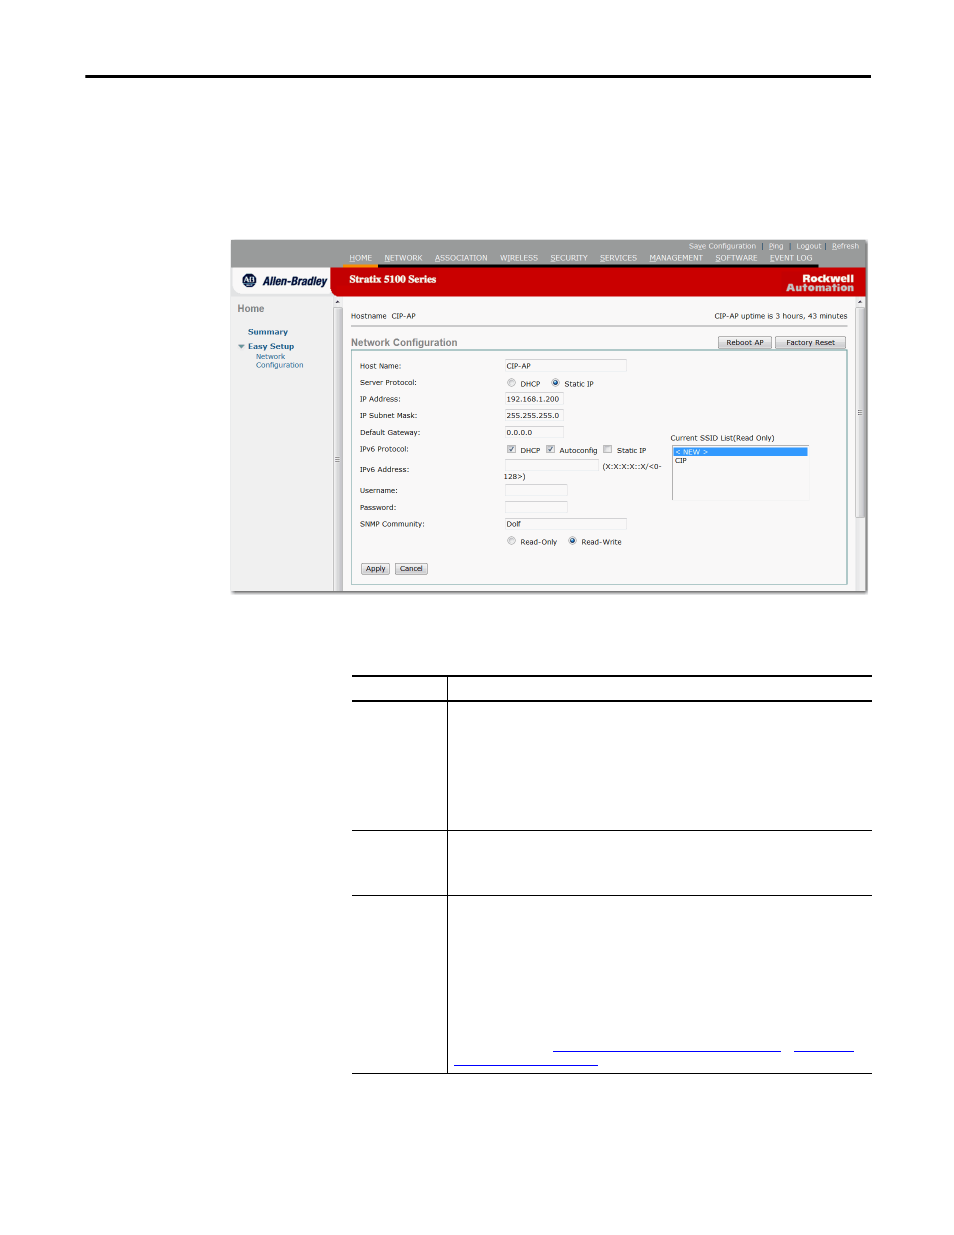Viewport: 954px width, 1235px height.
Task: Switch to the SECURITY tab
Action: click(x=569, y=258)
